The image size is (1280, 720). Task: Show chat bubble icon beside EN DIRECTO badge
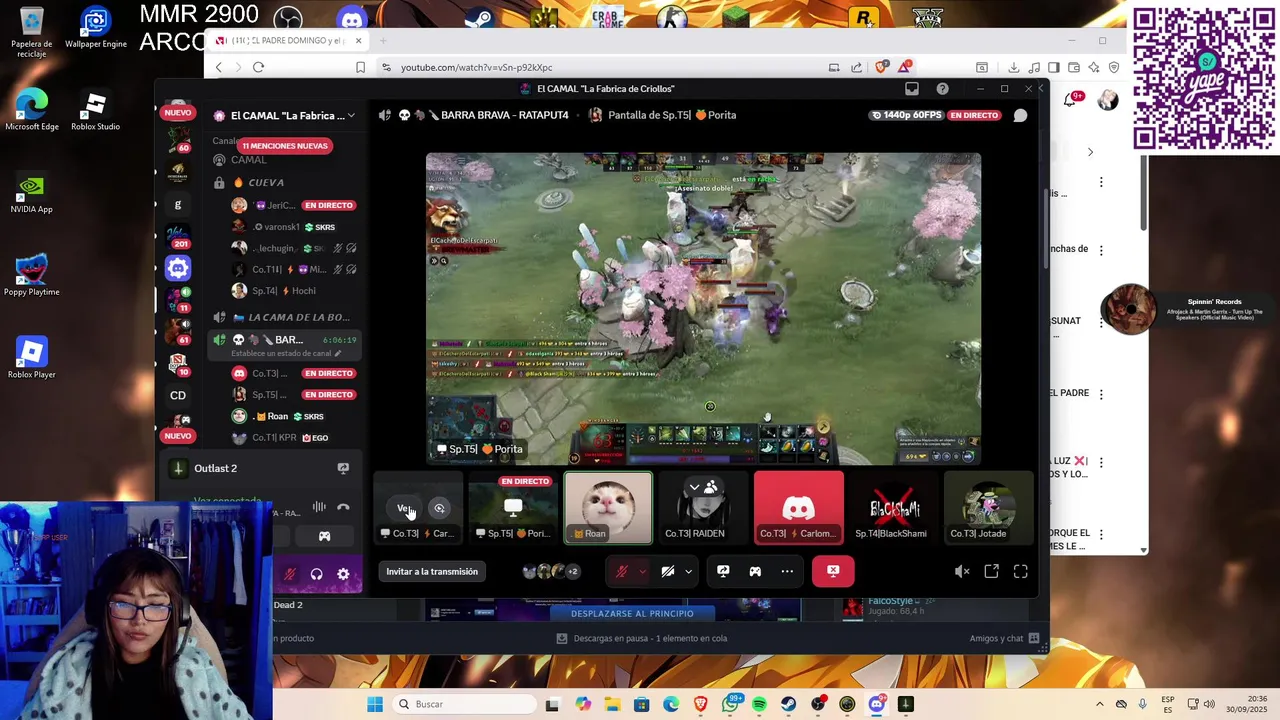pos(1020,115)
